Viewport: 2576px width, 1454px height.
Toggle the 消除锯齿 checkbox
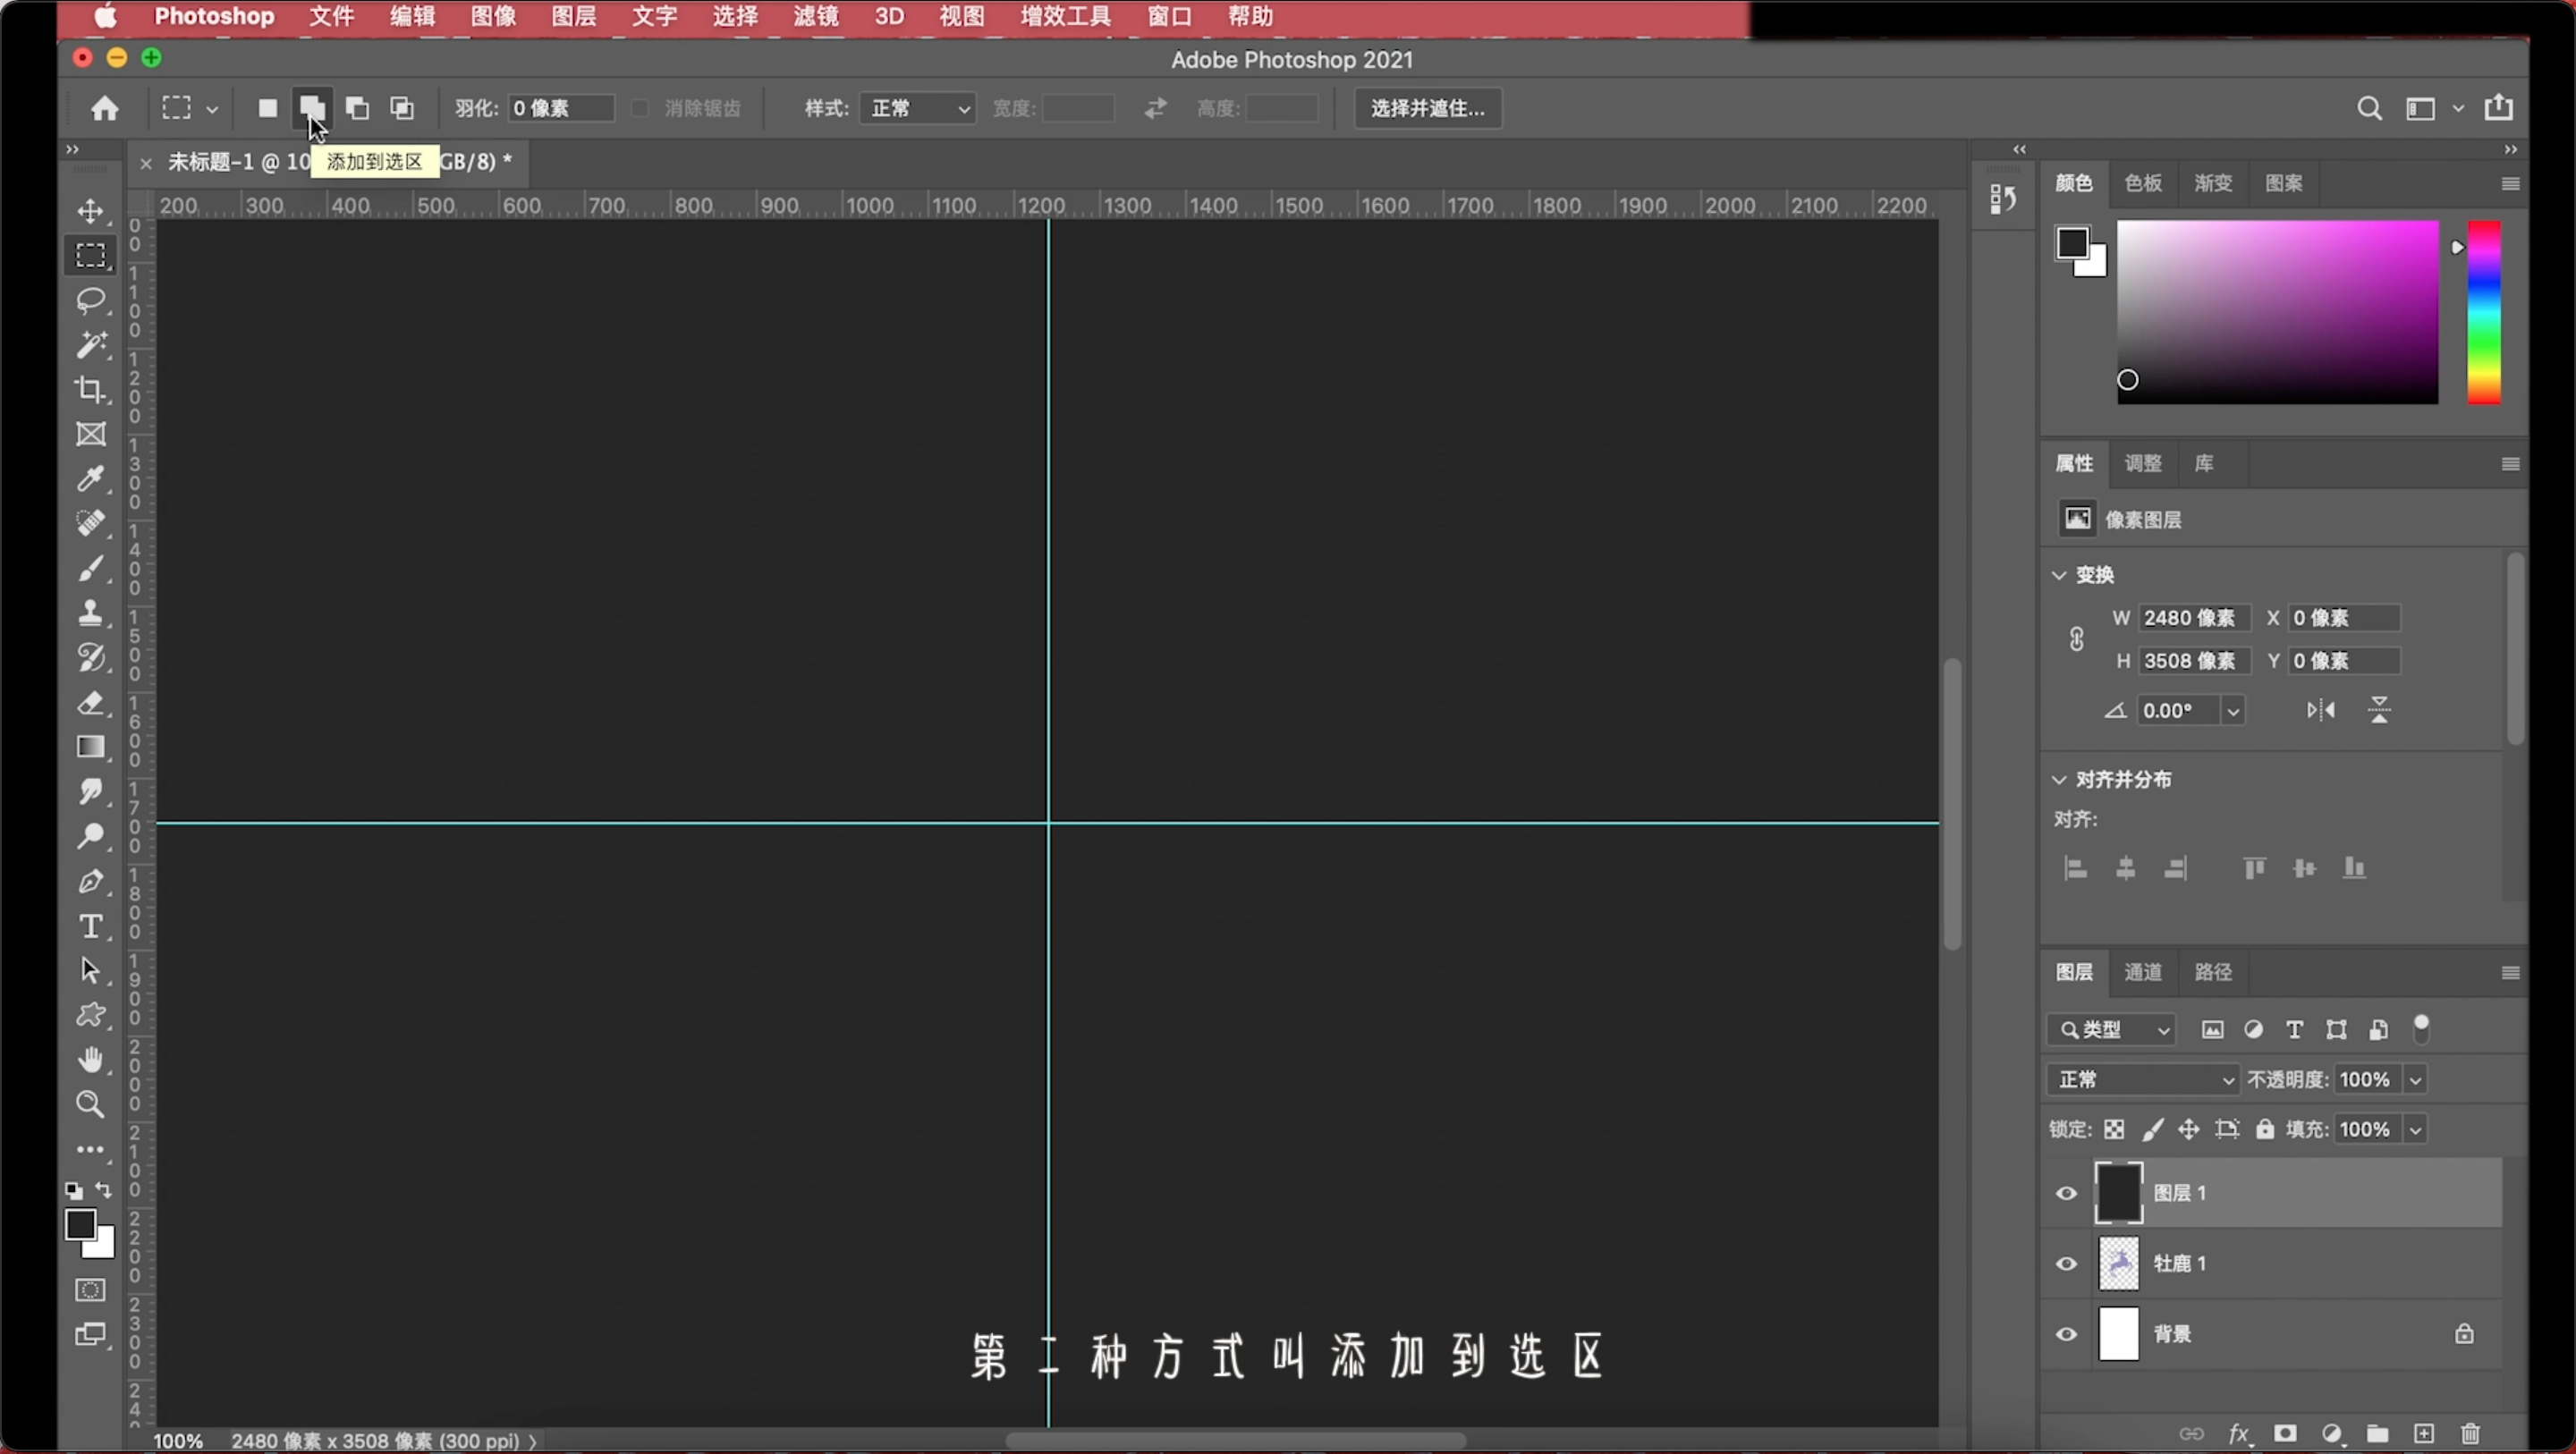click(x=640, y=108)
